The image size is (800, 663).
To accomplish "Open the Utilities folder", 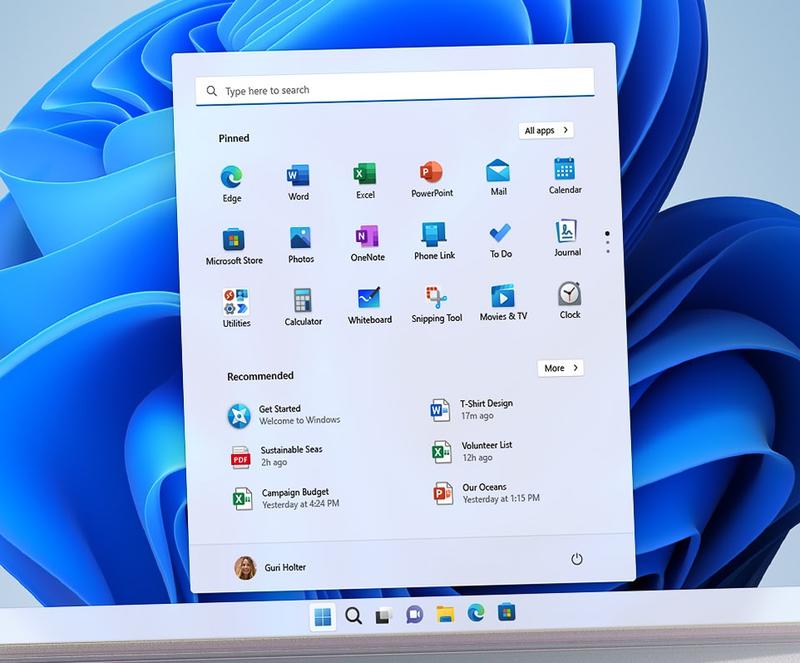I will [x=236, y=308].
